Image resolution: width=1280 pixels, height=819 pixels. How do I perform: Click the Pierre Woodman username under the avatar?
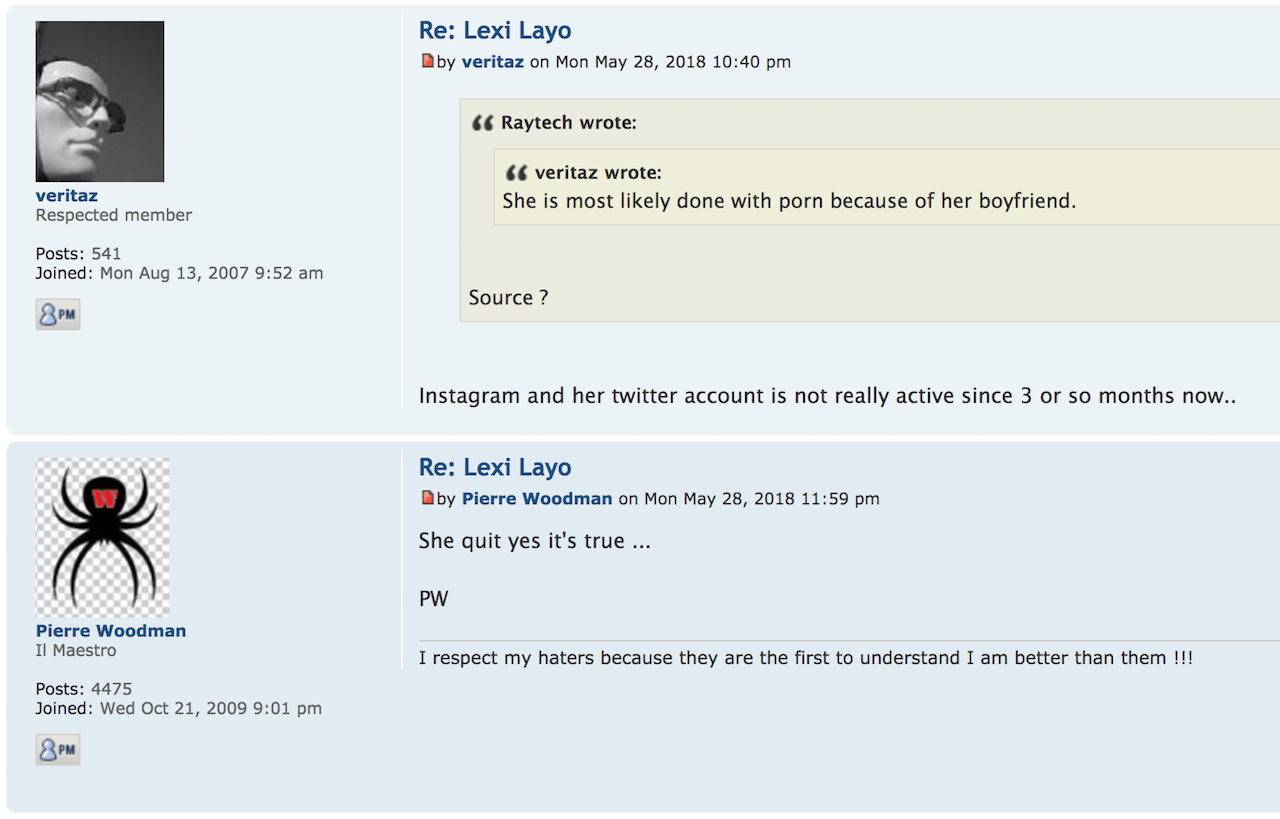tap(111, 631)
